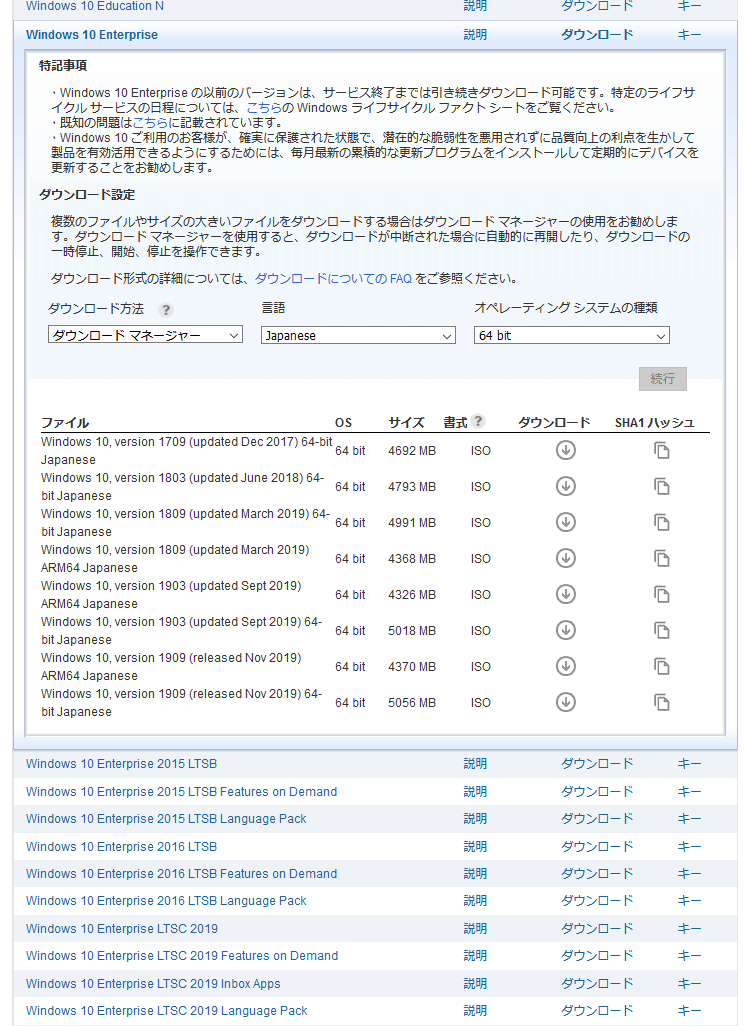Click the サイズ column header
The width and height of the screenshot is (744, 1026).
tap(406, 423)
